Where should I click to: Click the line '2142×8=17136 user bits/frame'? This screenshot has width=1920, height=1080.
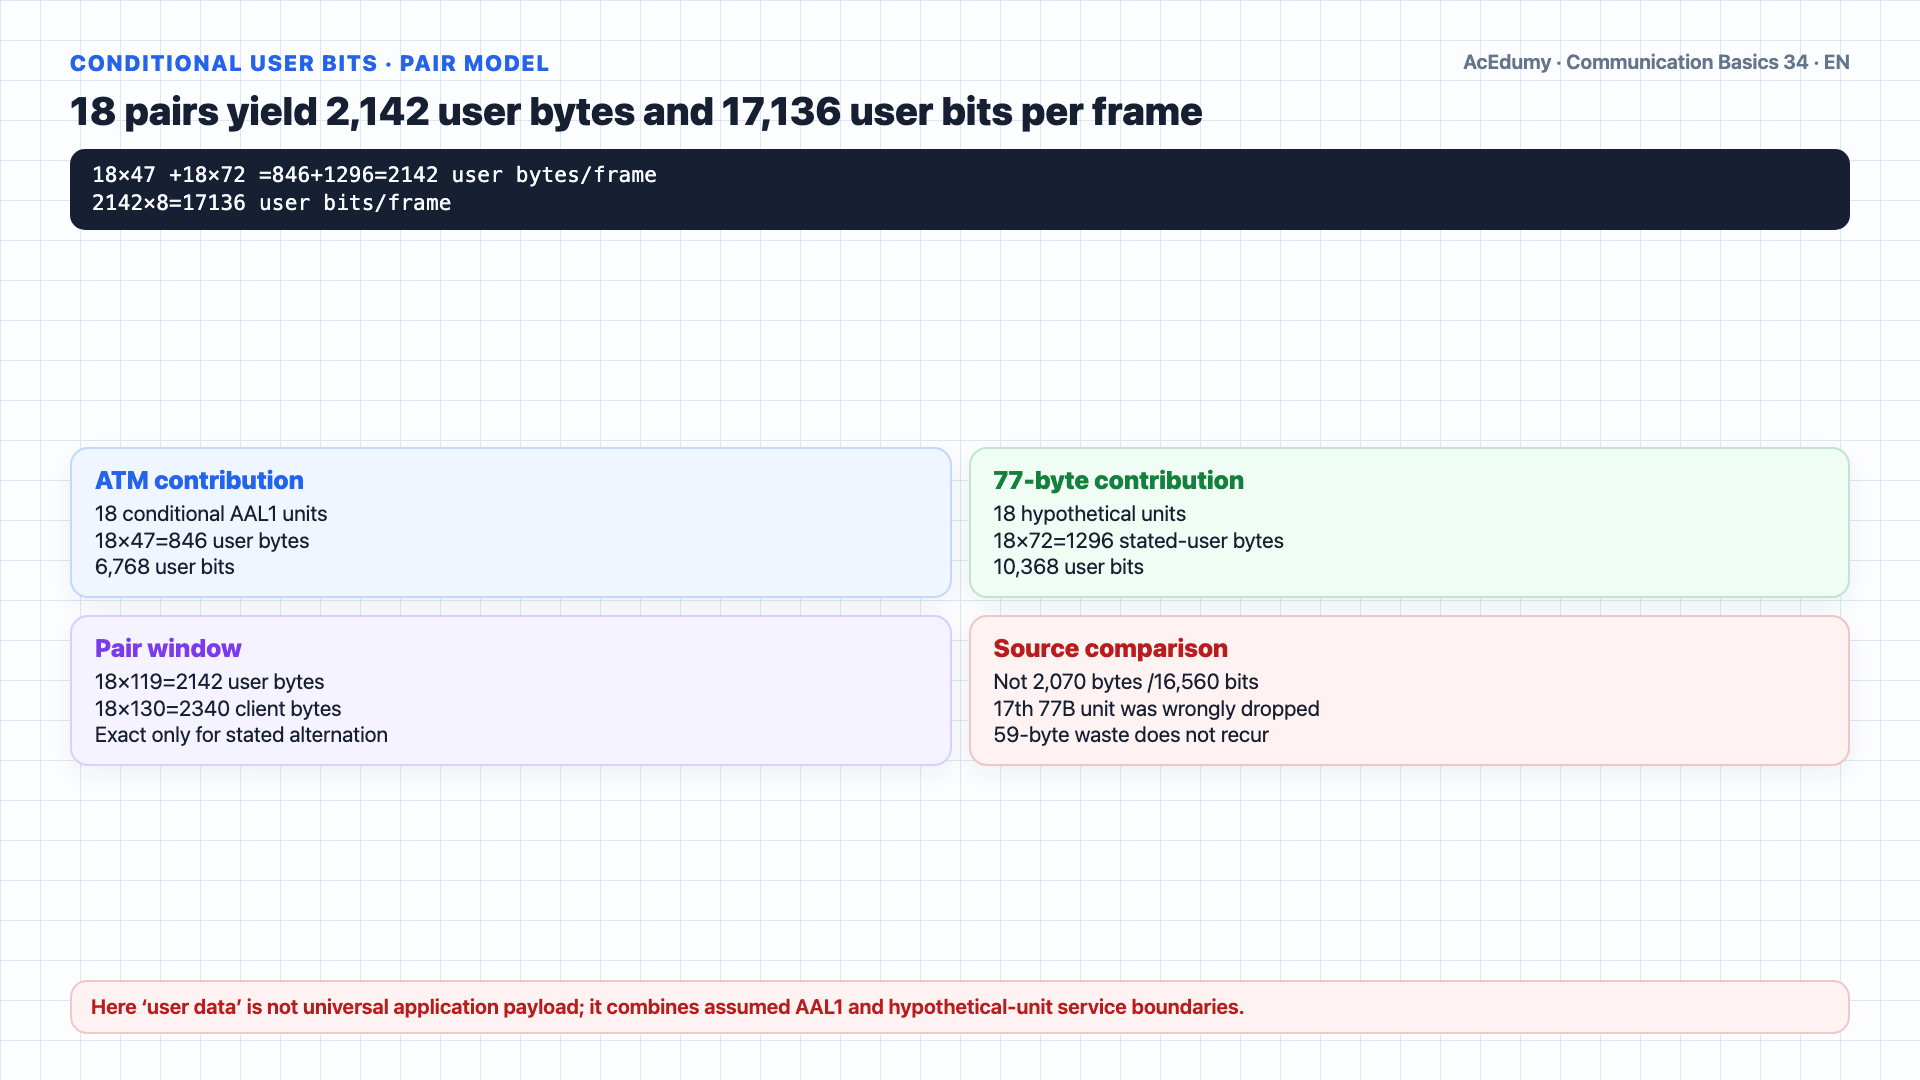click(x=271, y=203)
